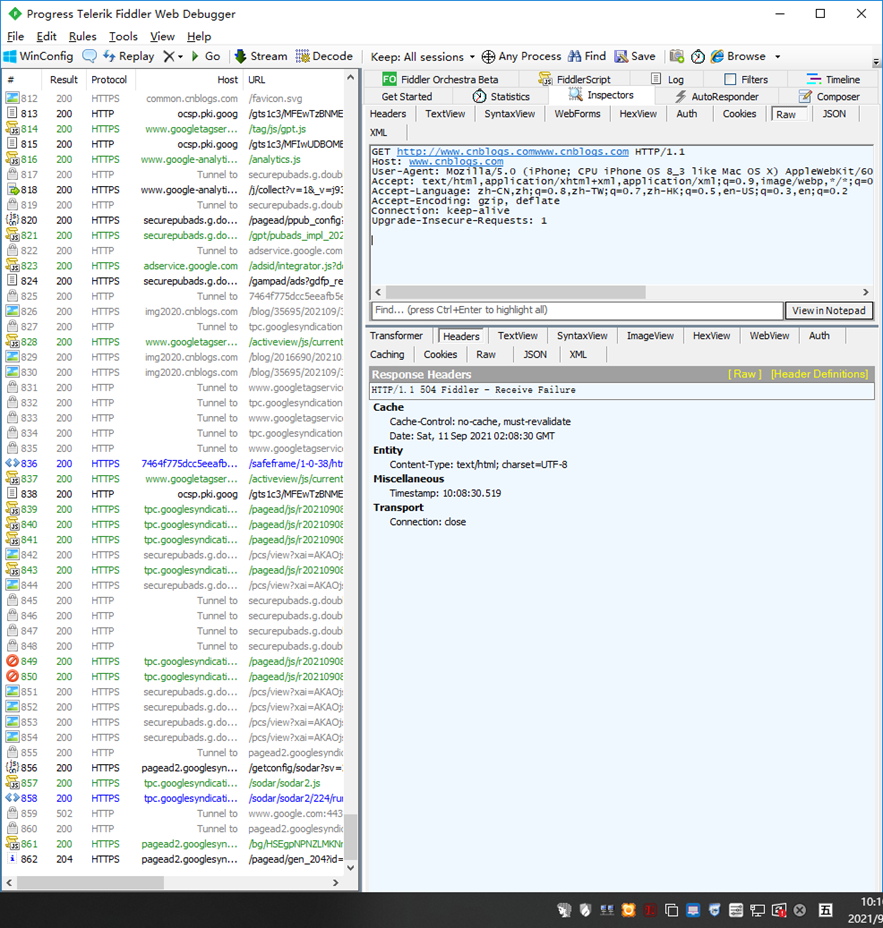
Task: Click the taskbar shield tray icon
Action: (585, 910)
